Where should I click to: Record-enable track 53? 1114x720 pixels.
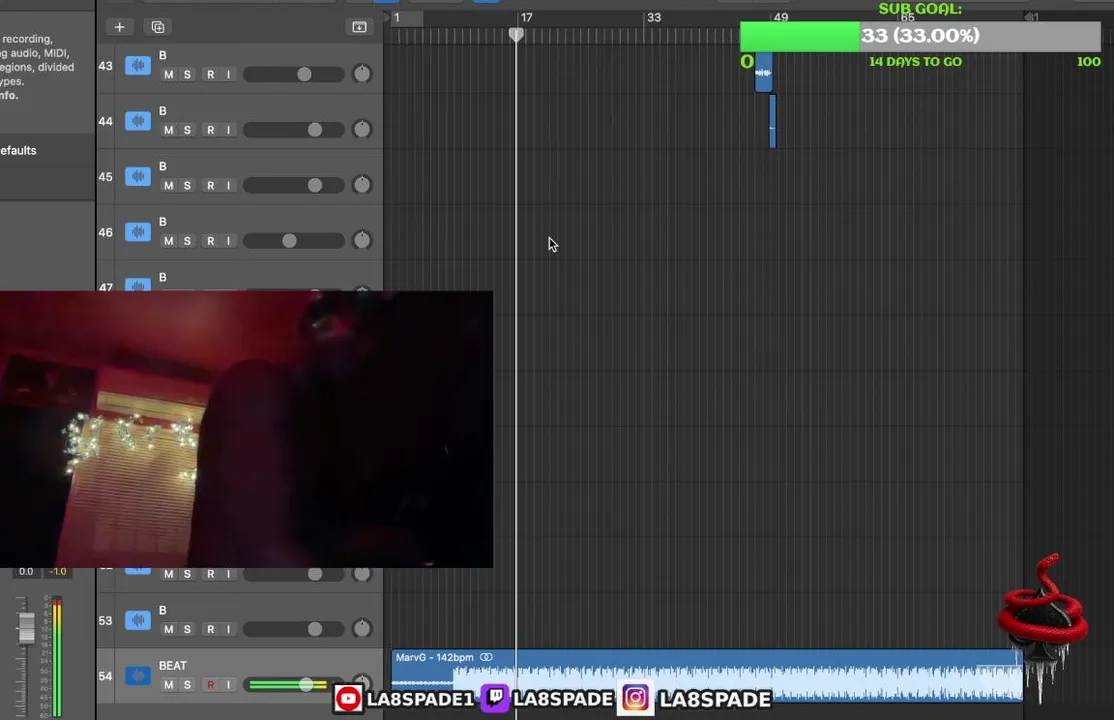coord(210,629)
